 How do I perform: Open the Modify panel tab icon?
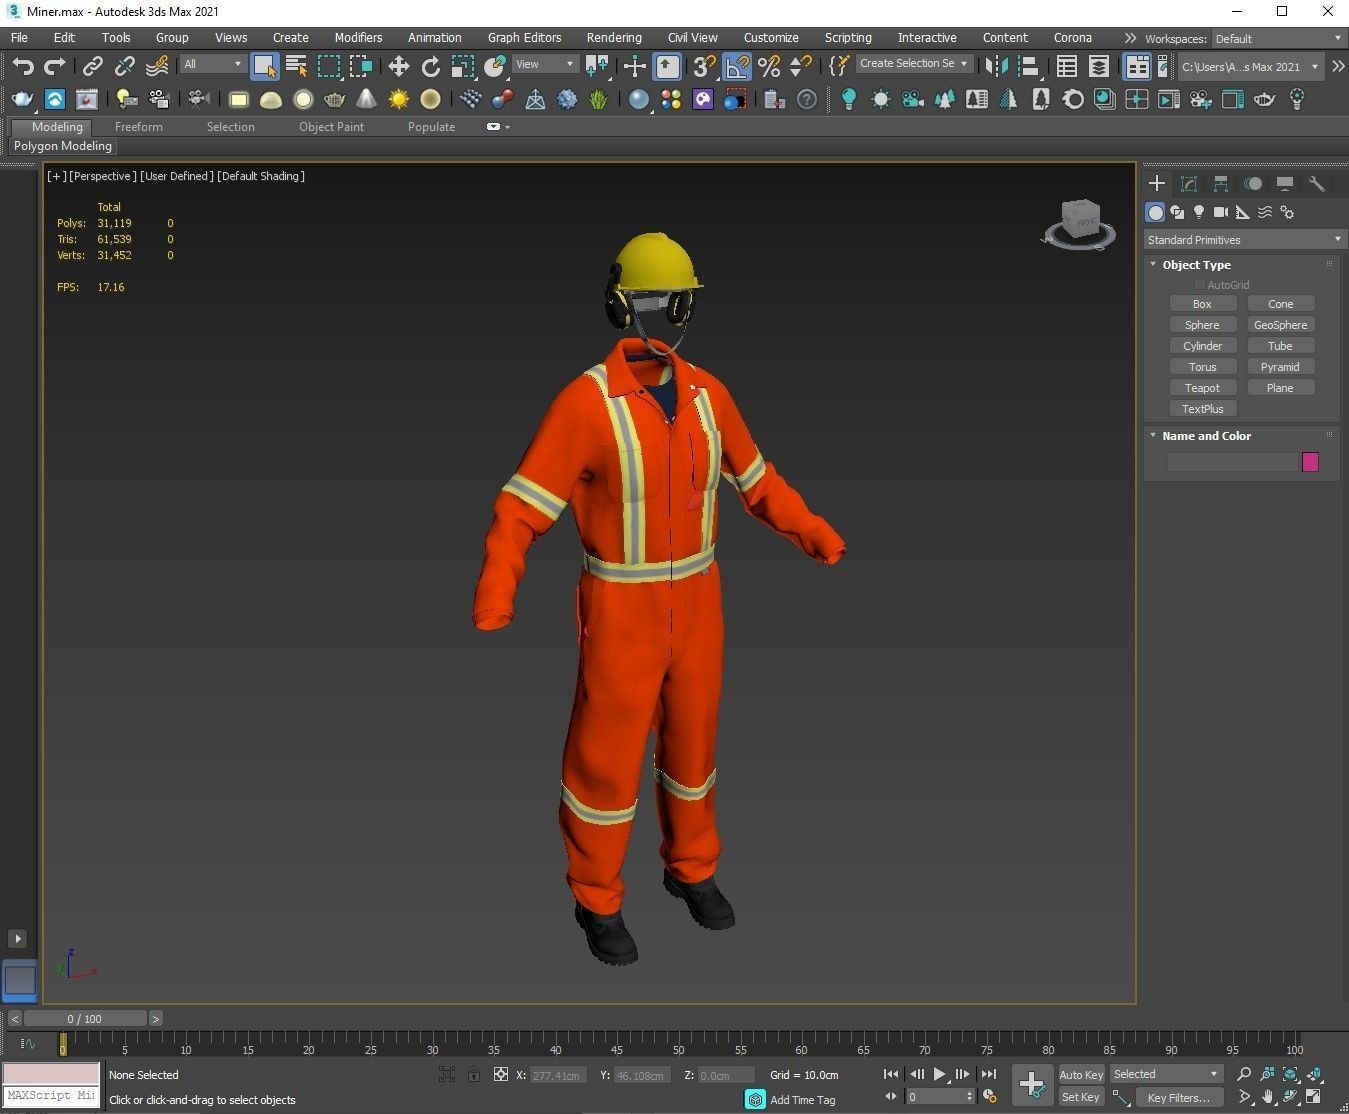point(1189,184)
